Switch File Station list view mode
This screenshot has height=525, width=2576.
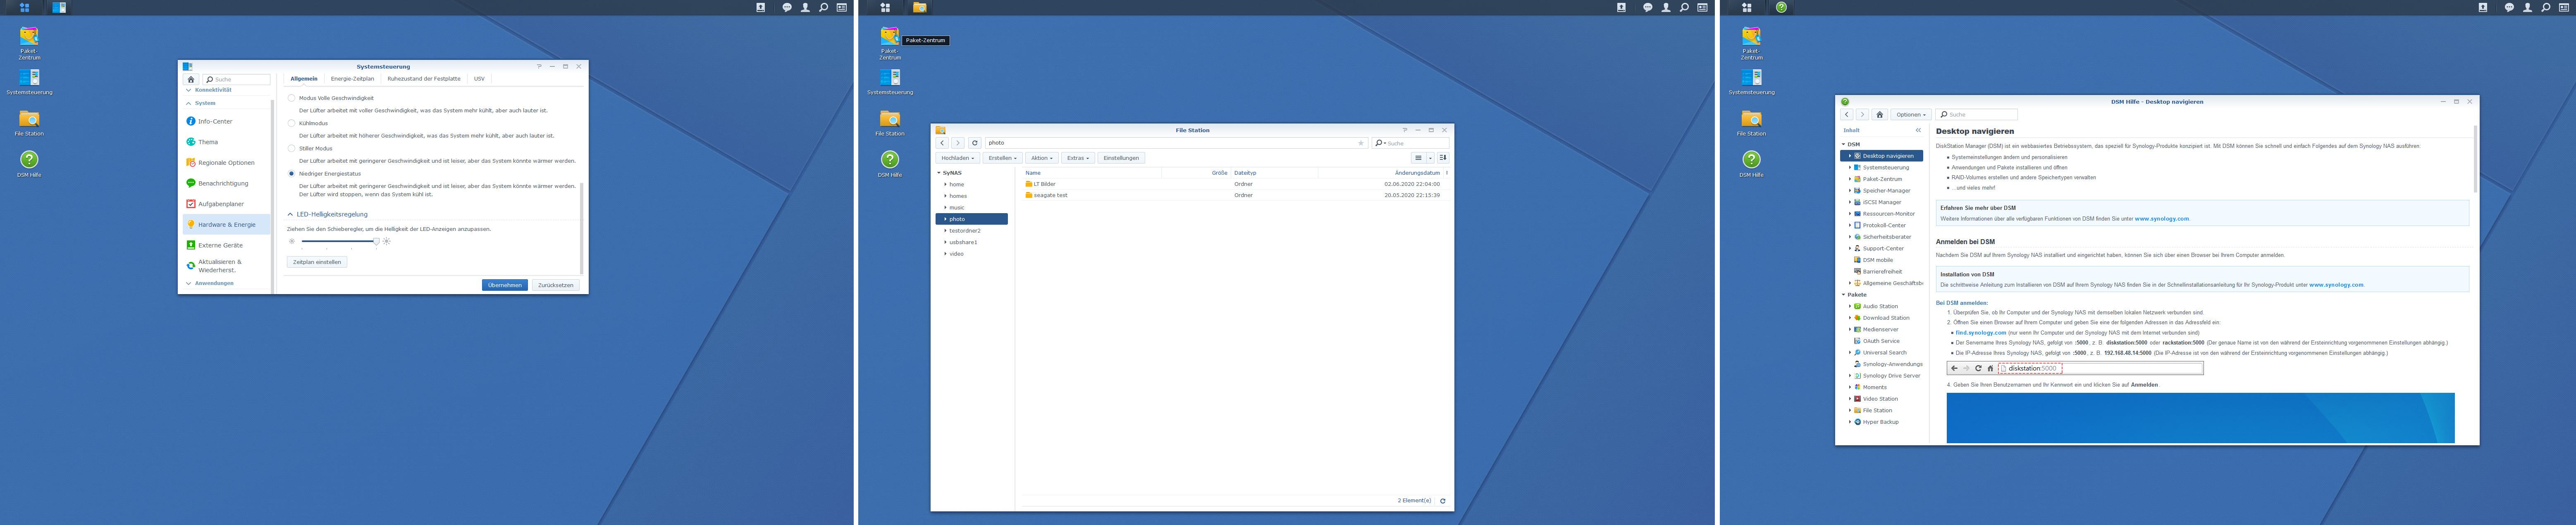1418,158
